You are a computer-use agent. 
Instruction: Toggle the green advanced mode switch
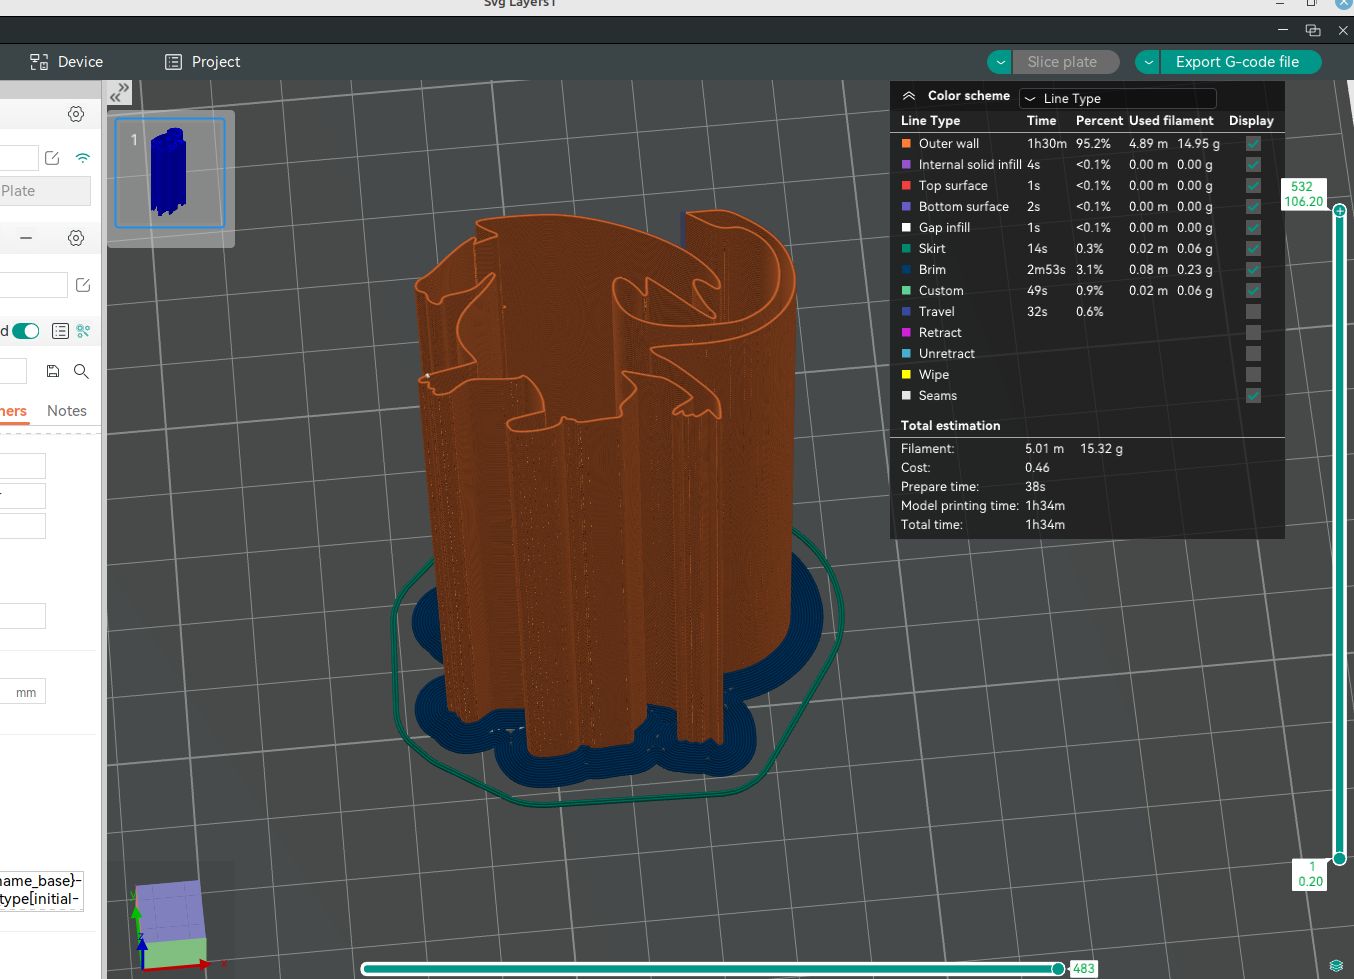pos(26,331)
